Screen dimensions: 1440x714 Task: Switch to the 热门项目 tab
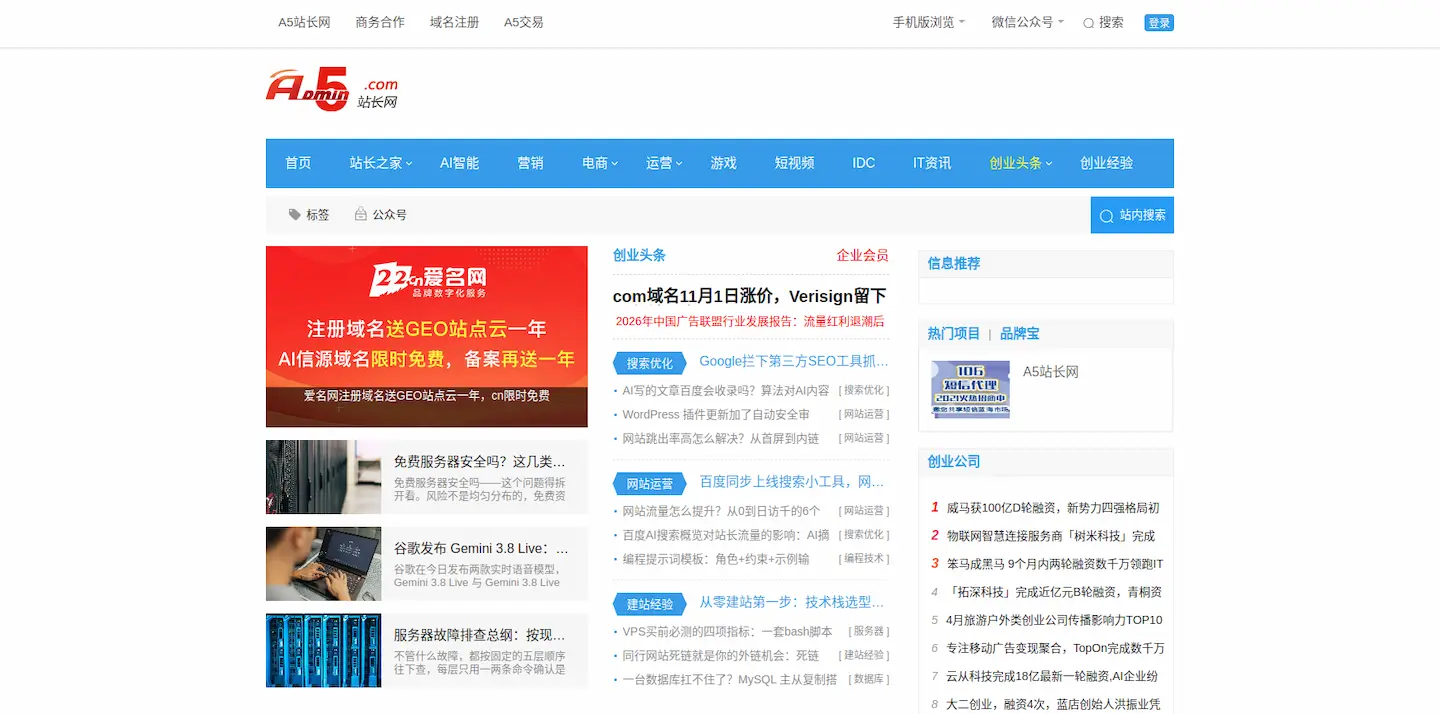coord(954,333)
